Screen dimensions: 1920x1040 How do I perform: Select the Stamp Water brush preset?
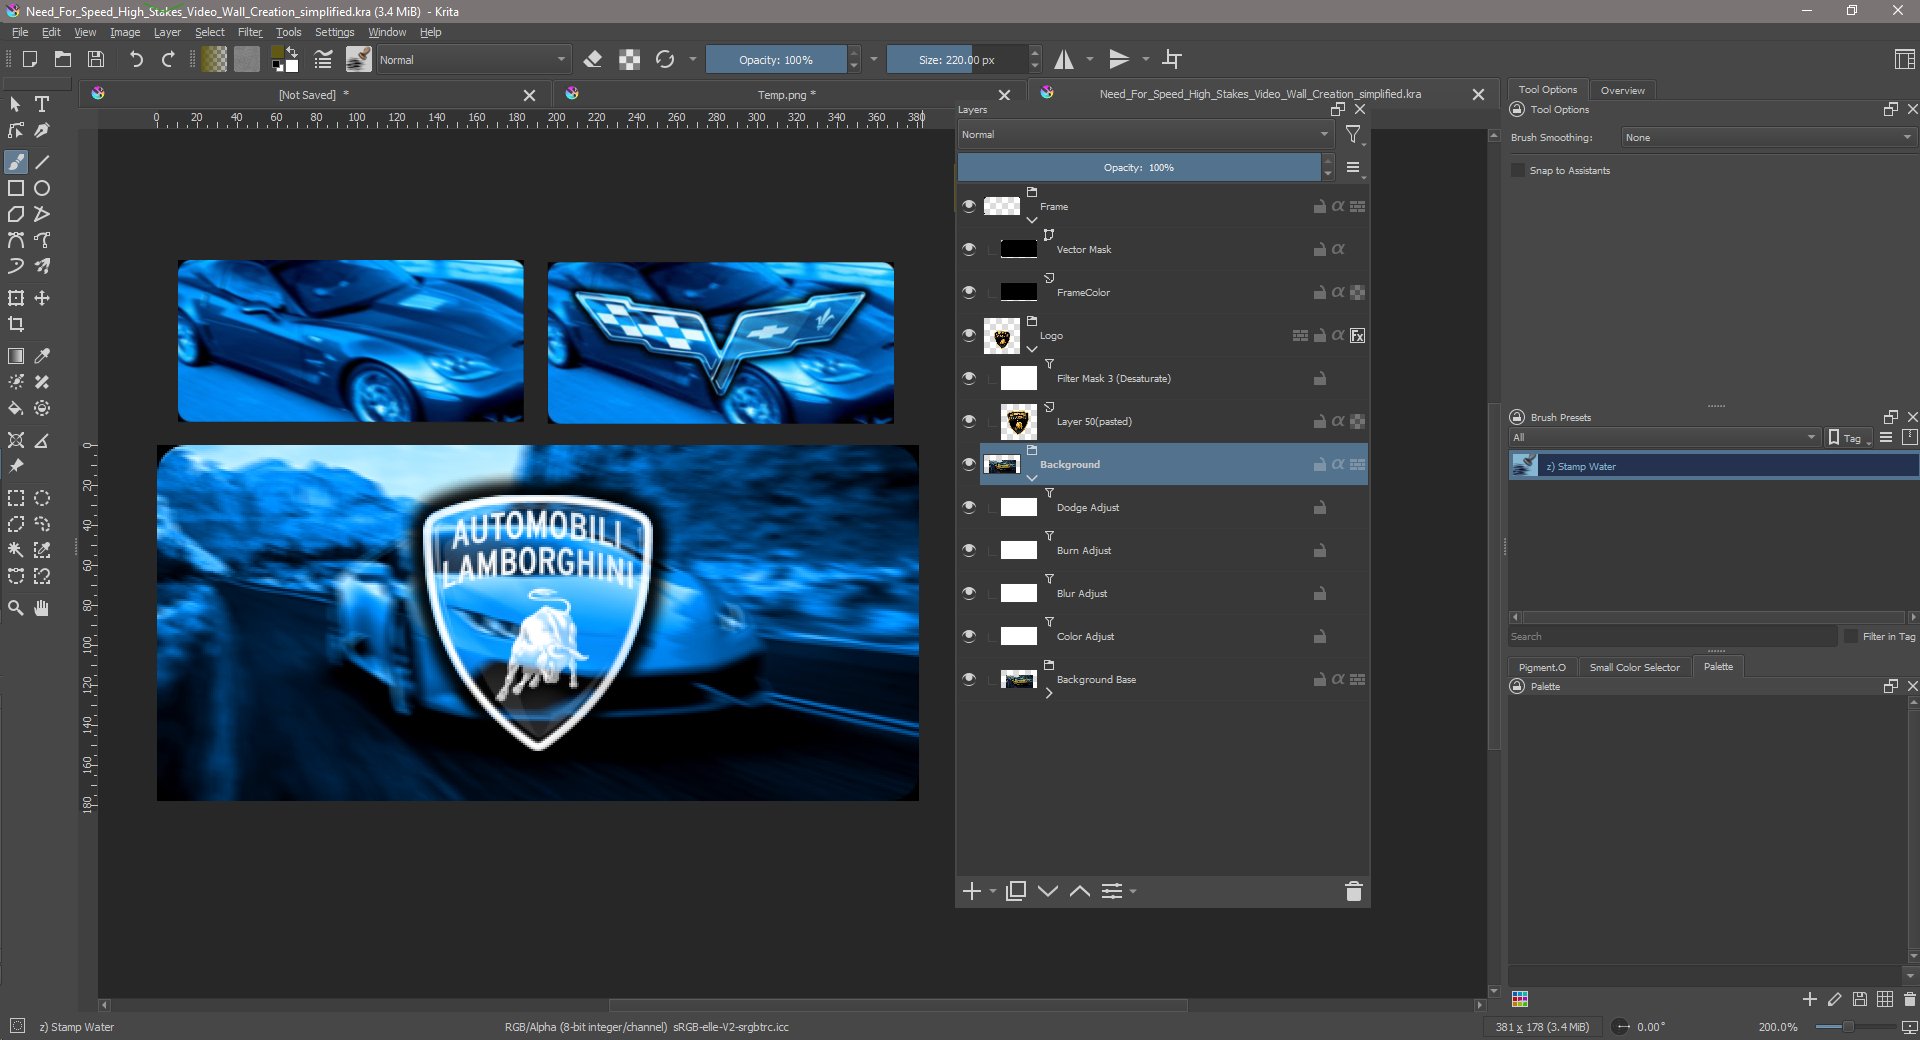pyautogui.click(x=1713, y=466)
